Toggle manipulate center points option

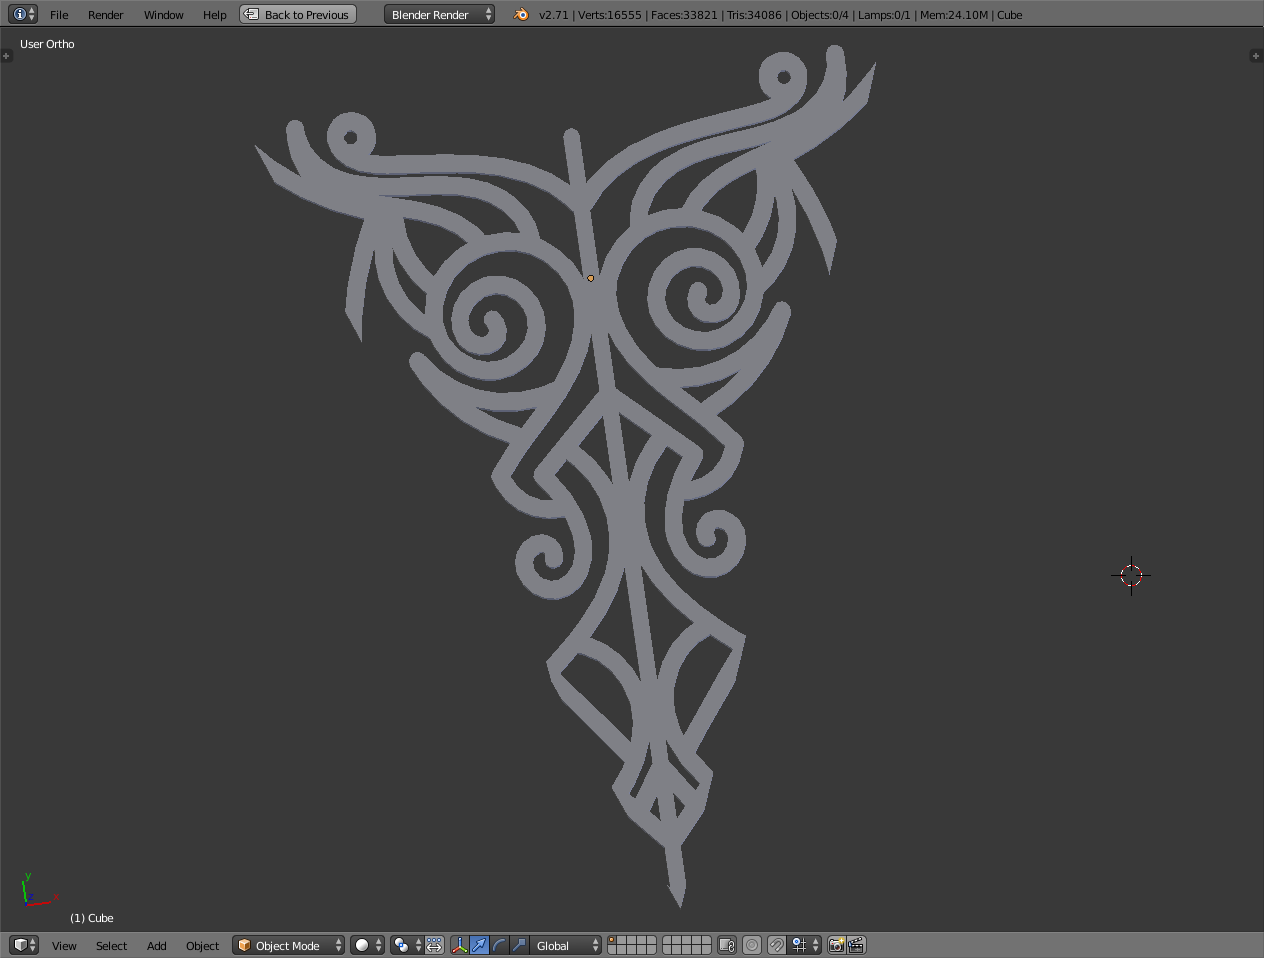click(x=435, y=946)
